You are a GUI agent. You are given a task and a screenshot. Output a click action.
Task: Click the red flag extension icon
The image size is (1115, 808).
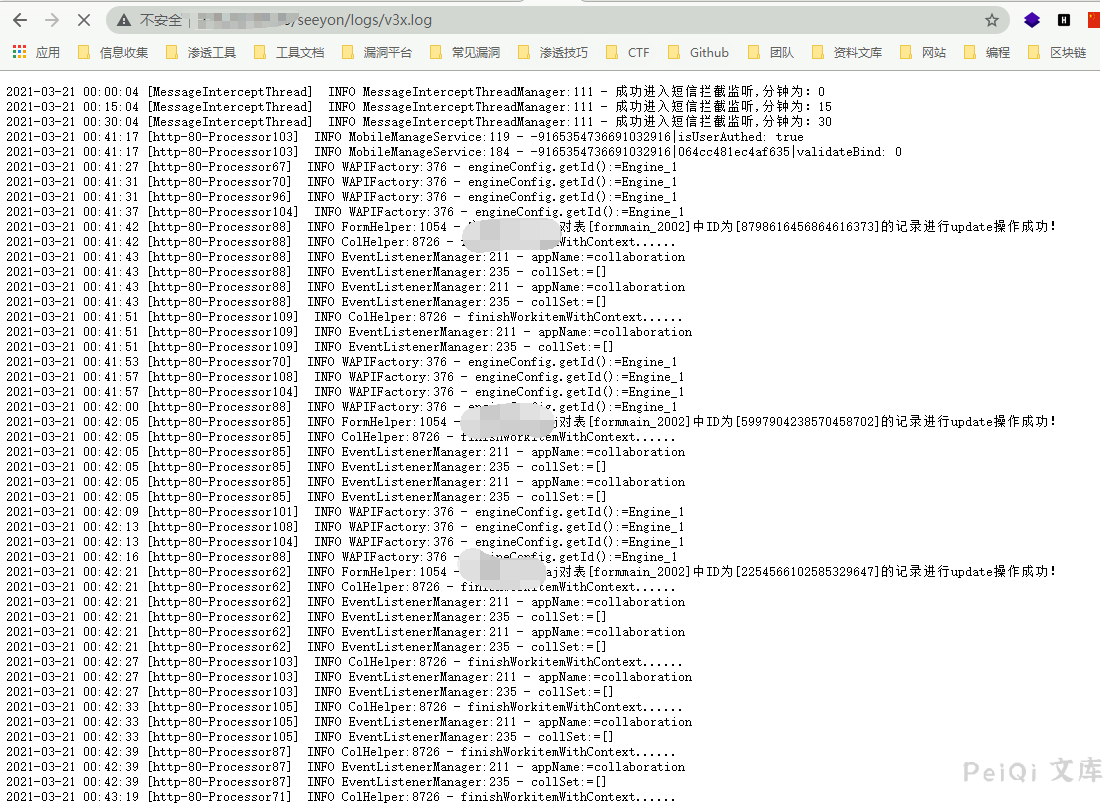tap(1093, 20)
